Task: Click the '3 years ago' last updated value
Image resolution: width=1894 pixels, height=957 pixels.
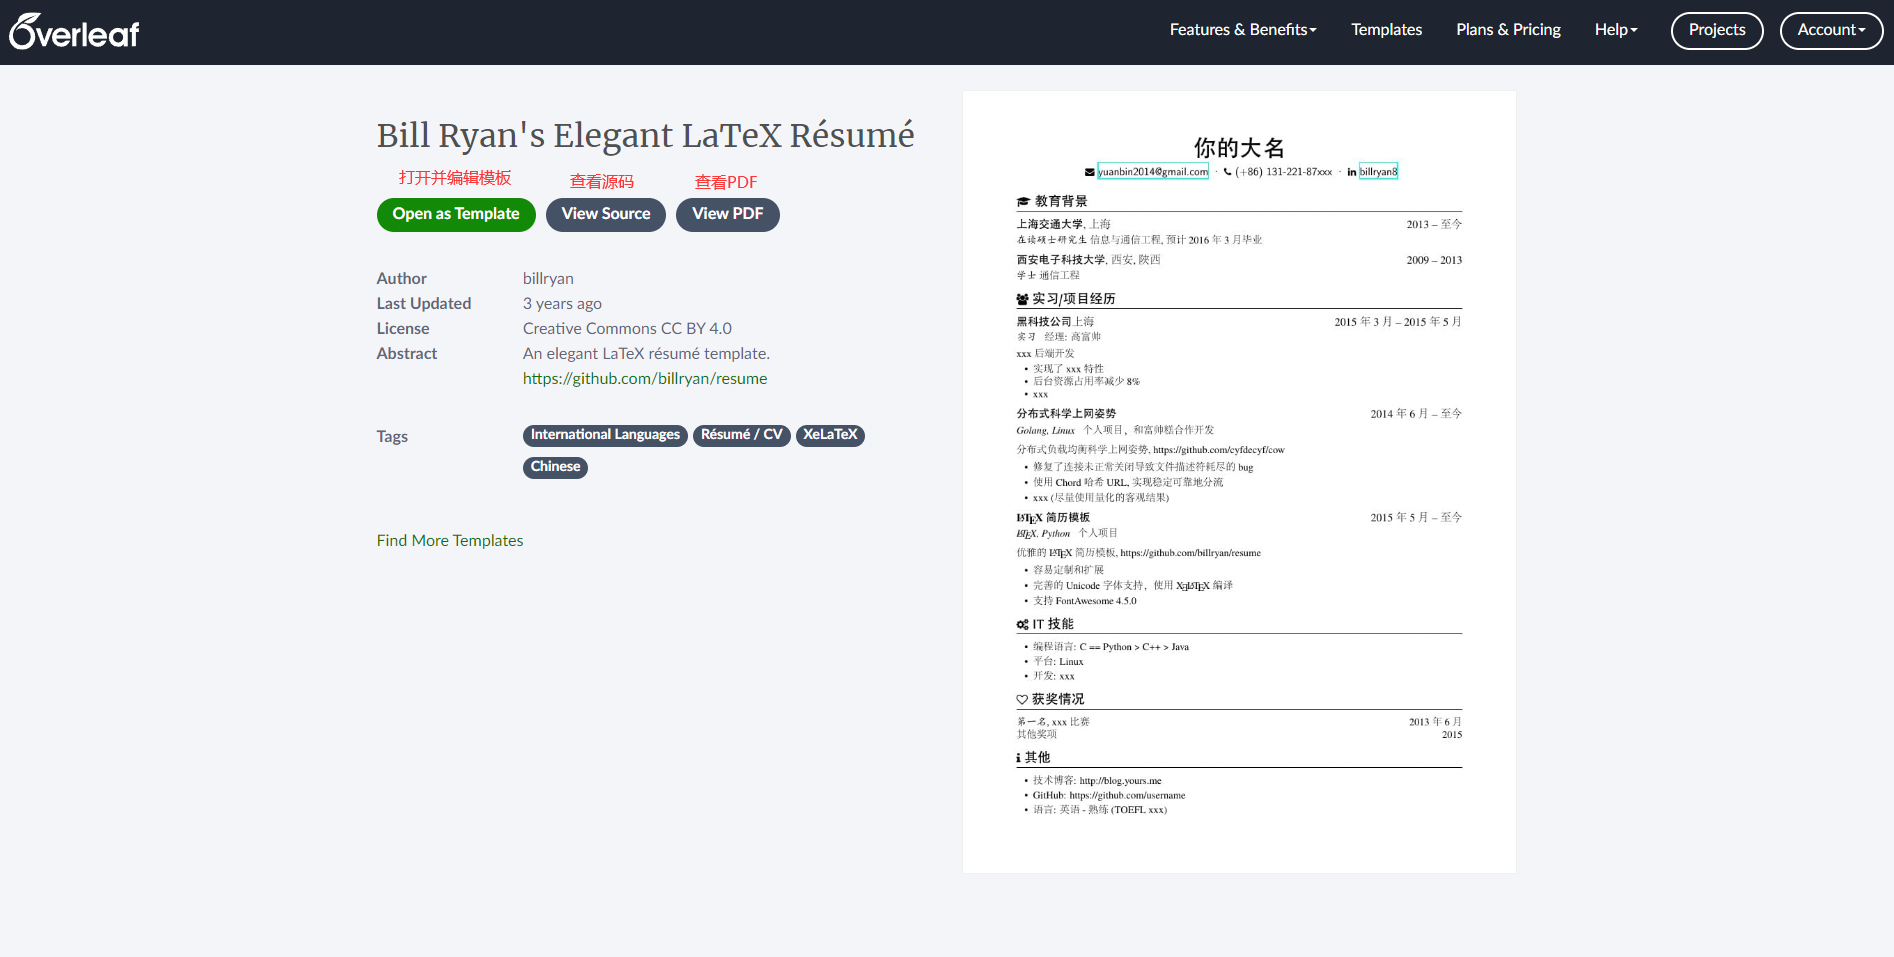Action: tap(562, 303)
